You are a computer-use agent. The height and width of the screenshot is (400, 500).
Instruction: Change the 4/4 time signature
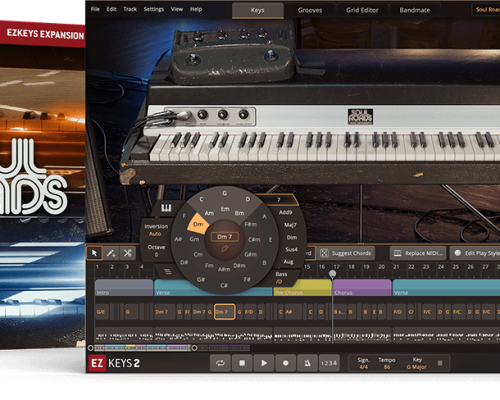coord(363,367)
